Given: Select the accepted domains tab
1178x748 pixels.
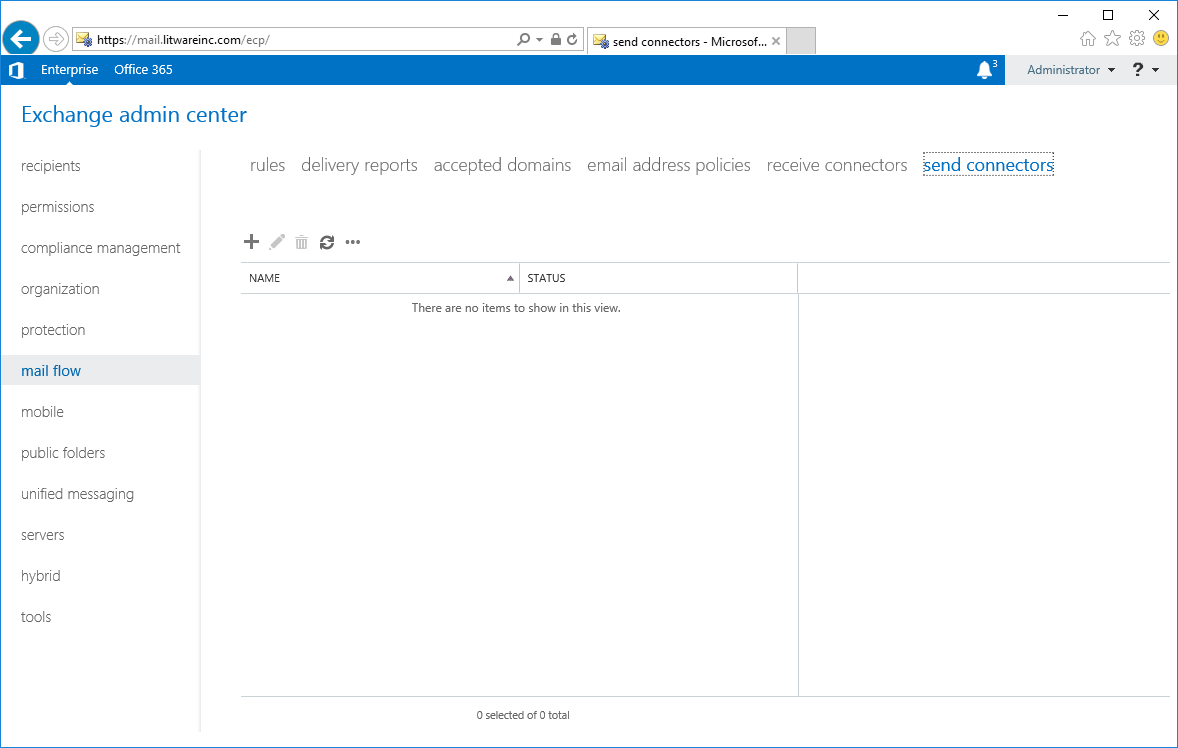Looking at the screenshot, I should 502,165.
